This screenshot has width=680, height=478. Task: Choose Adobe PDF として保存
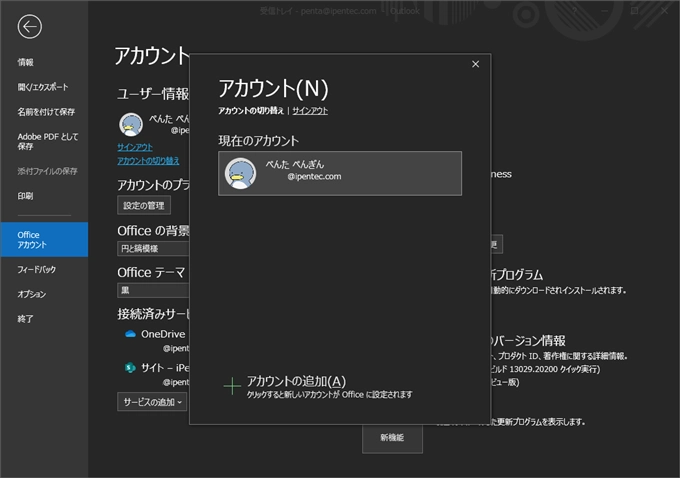click(x=48, y=141)
